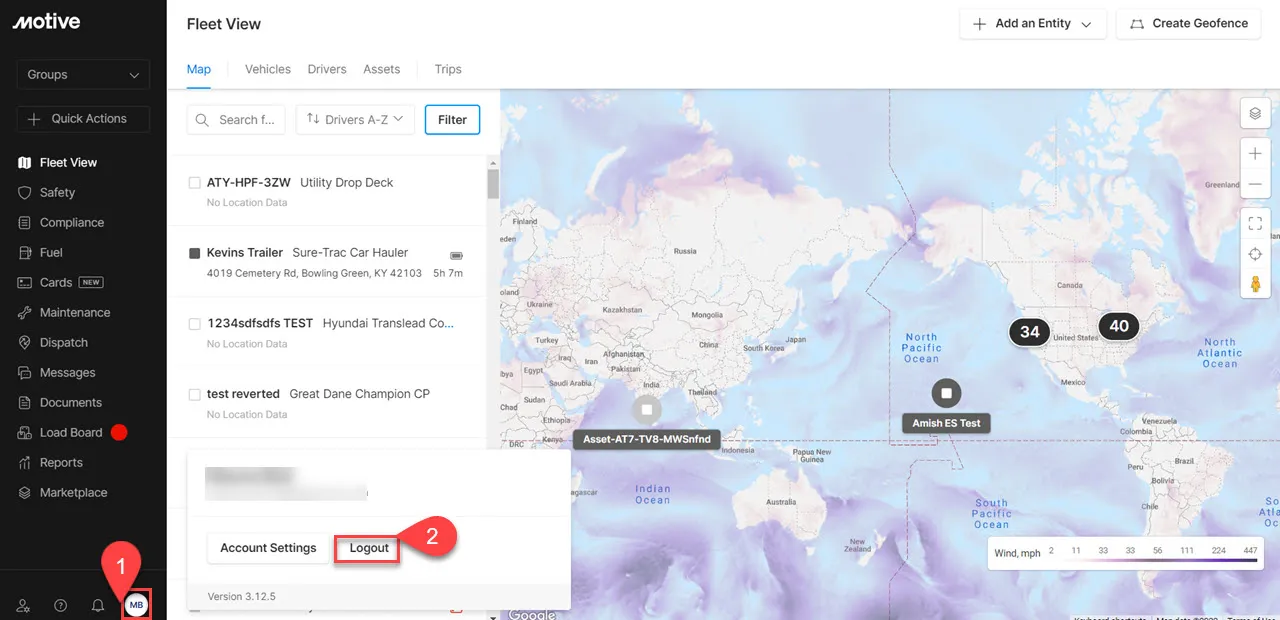
Task: Open the Trips tab
Action: coord(447,69)
